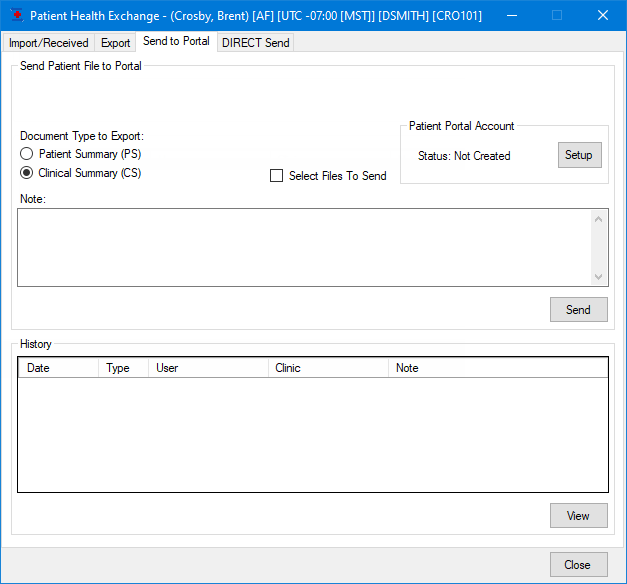Sort history by Clinic column header

[x=328, y=368]
